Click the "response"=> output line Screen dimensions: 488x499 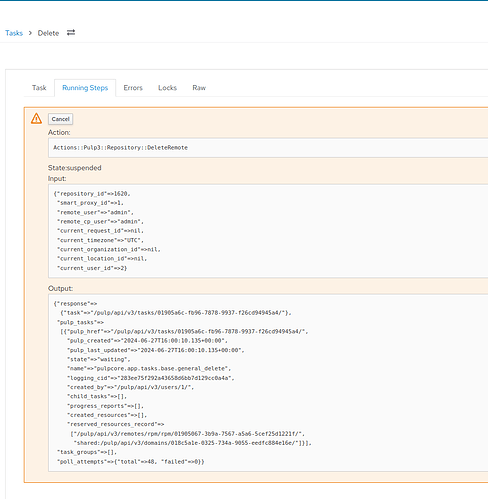75,304
